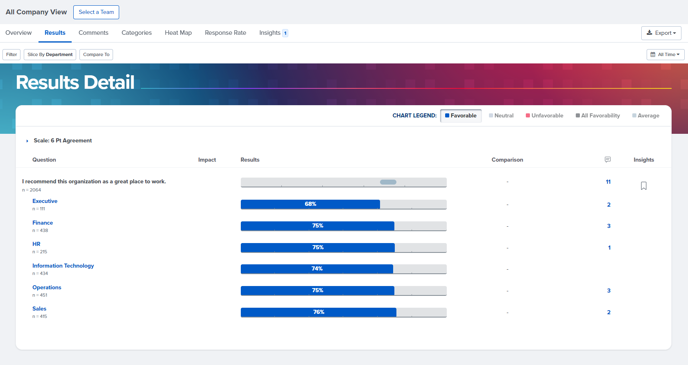Click the Impact column header
Viewport: 688px width, 365px height.
click(207, 160)
